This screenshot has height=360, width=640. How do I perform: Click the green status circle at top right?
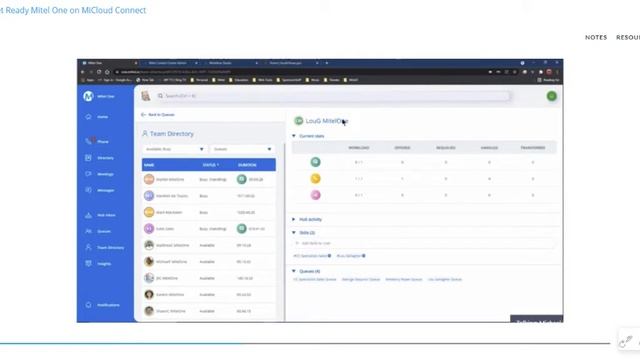coord(551,96)
